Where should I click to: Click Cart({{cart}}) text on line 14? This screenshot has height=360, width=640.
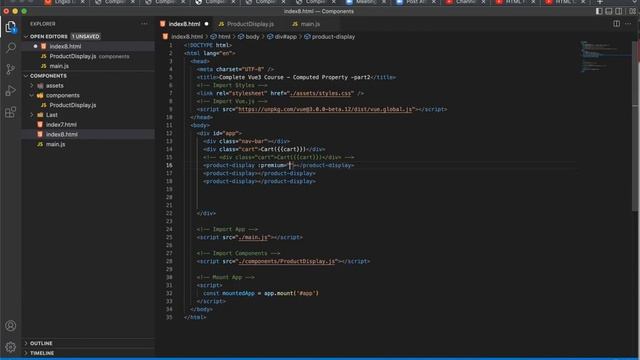(283, 149)
